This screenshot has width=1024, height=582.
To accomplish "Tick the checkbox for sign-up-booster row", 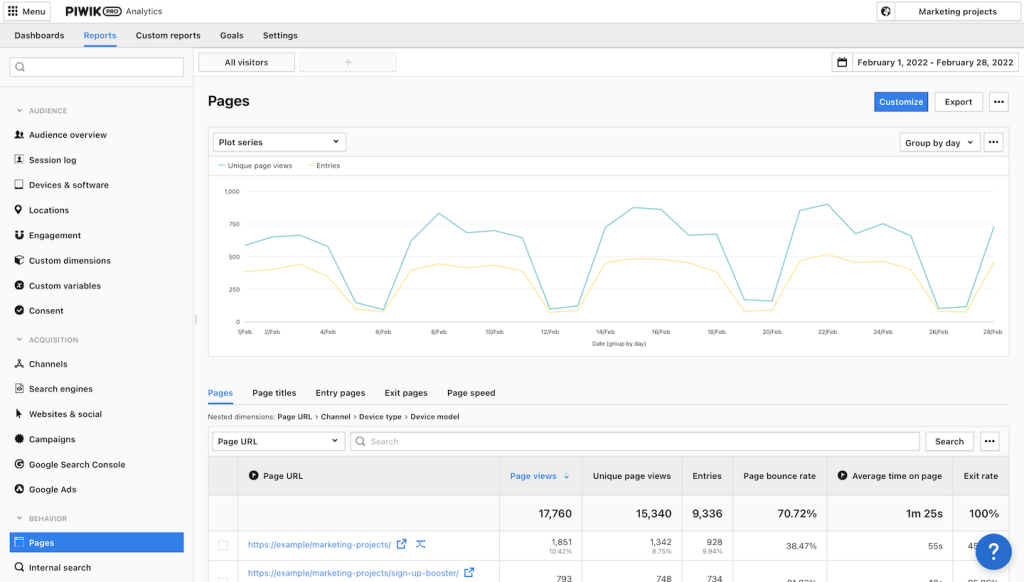I will pos(223,574).
